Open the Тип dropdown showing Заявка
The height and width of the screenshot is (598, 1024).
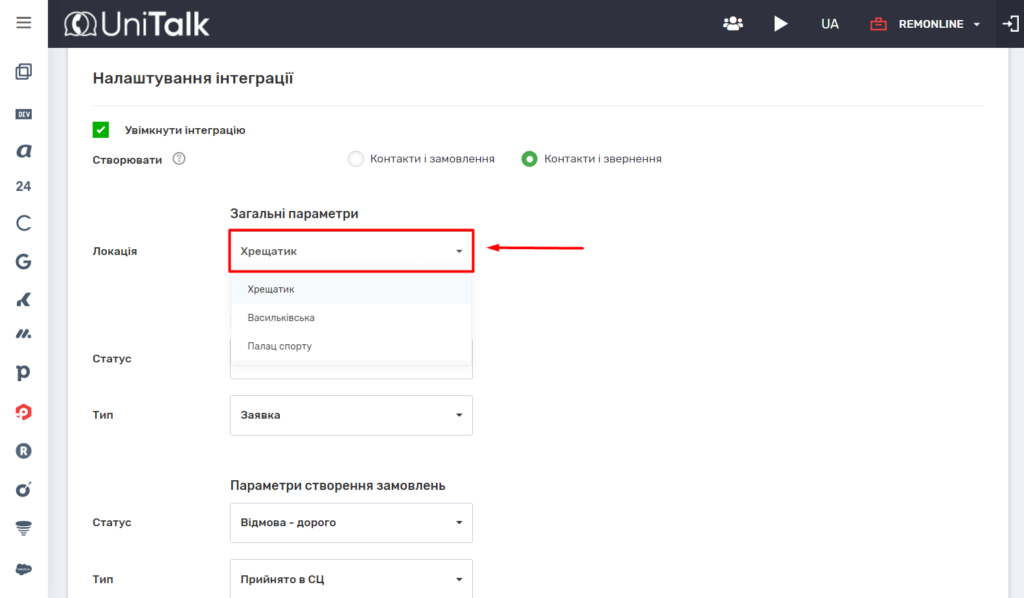pyautogui.click(x=351, y=415)
